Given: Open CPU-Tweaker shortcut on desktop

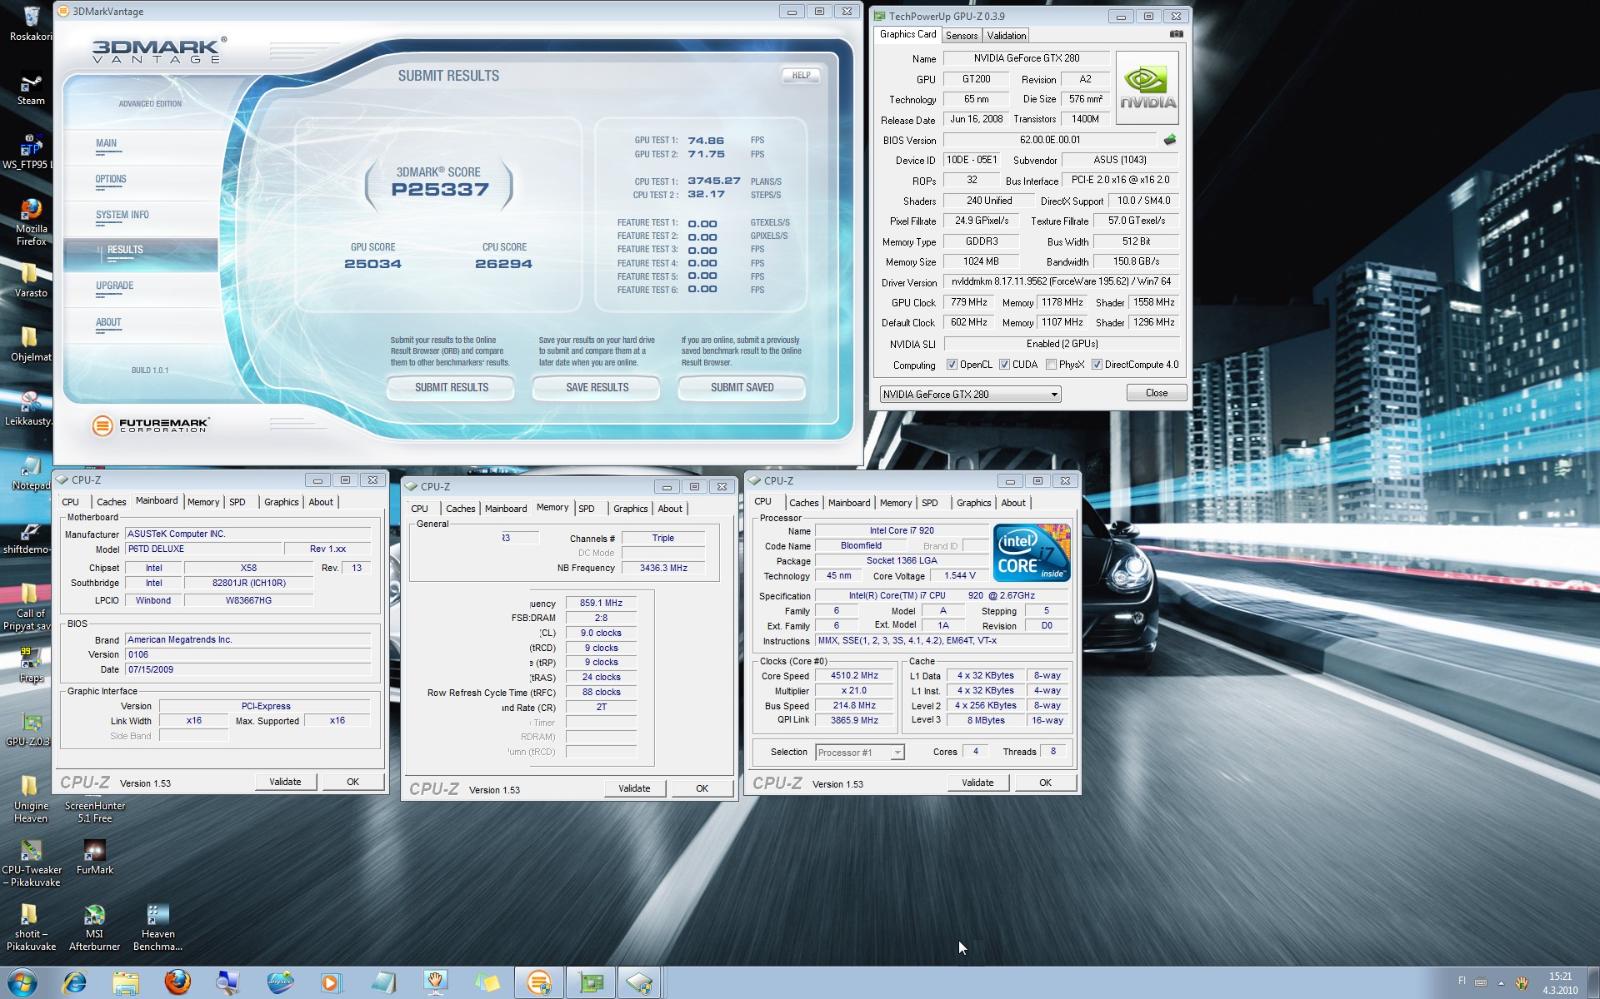Looking at the screenshot, I should pos(31,863).
